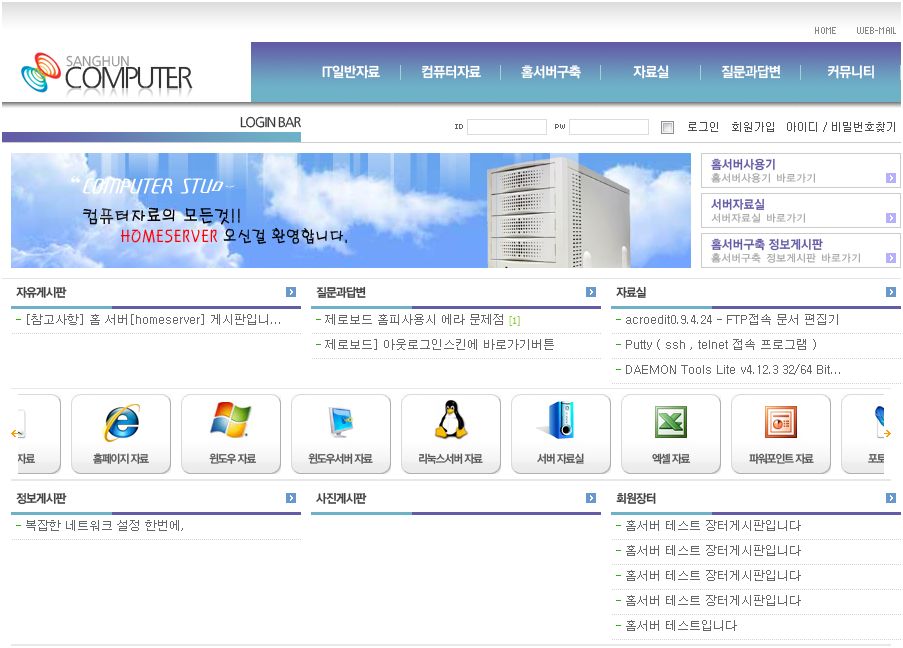
Task: Click the arrow beside 홈서버사용기 바로가기
Action: point(891,178)
